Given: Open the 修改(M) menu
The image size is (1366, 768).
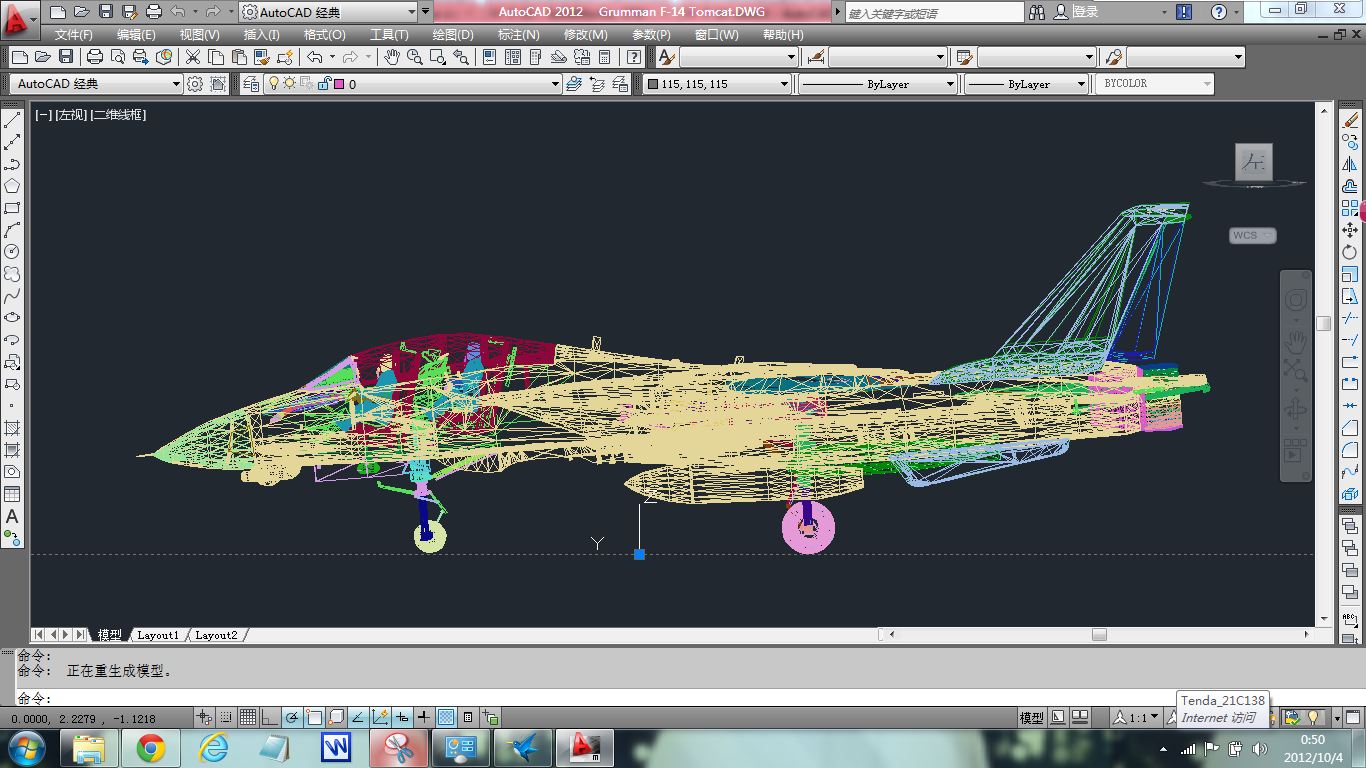Looking at the screenshot, I should point(585,35).
